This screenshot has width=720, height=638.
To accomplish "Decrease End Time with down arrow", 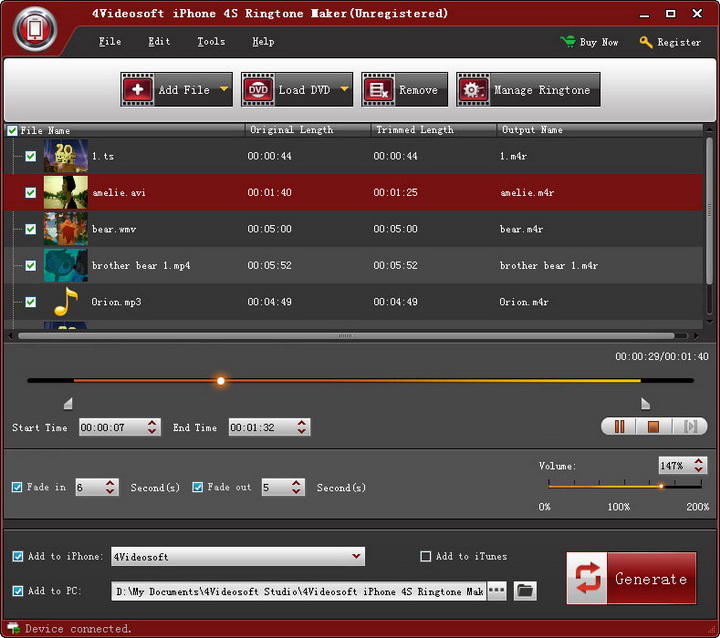I will point(301,431).
